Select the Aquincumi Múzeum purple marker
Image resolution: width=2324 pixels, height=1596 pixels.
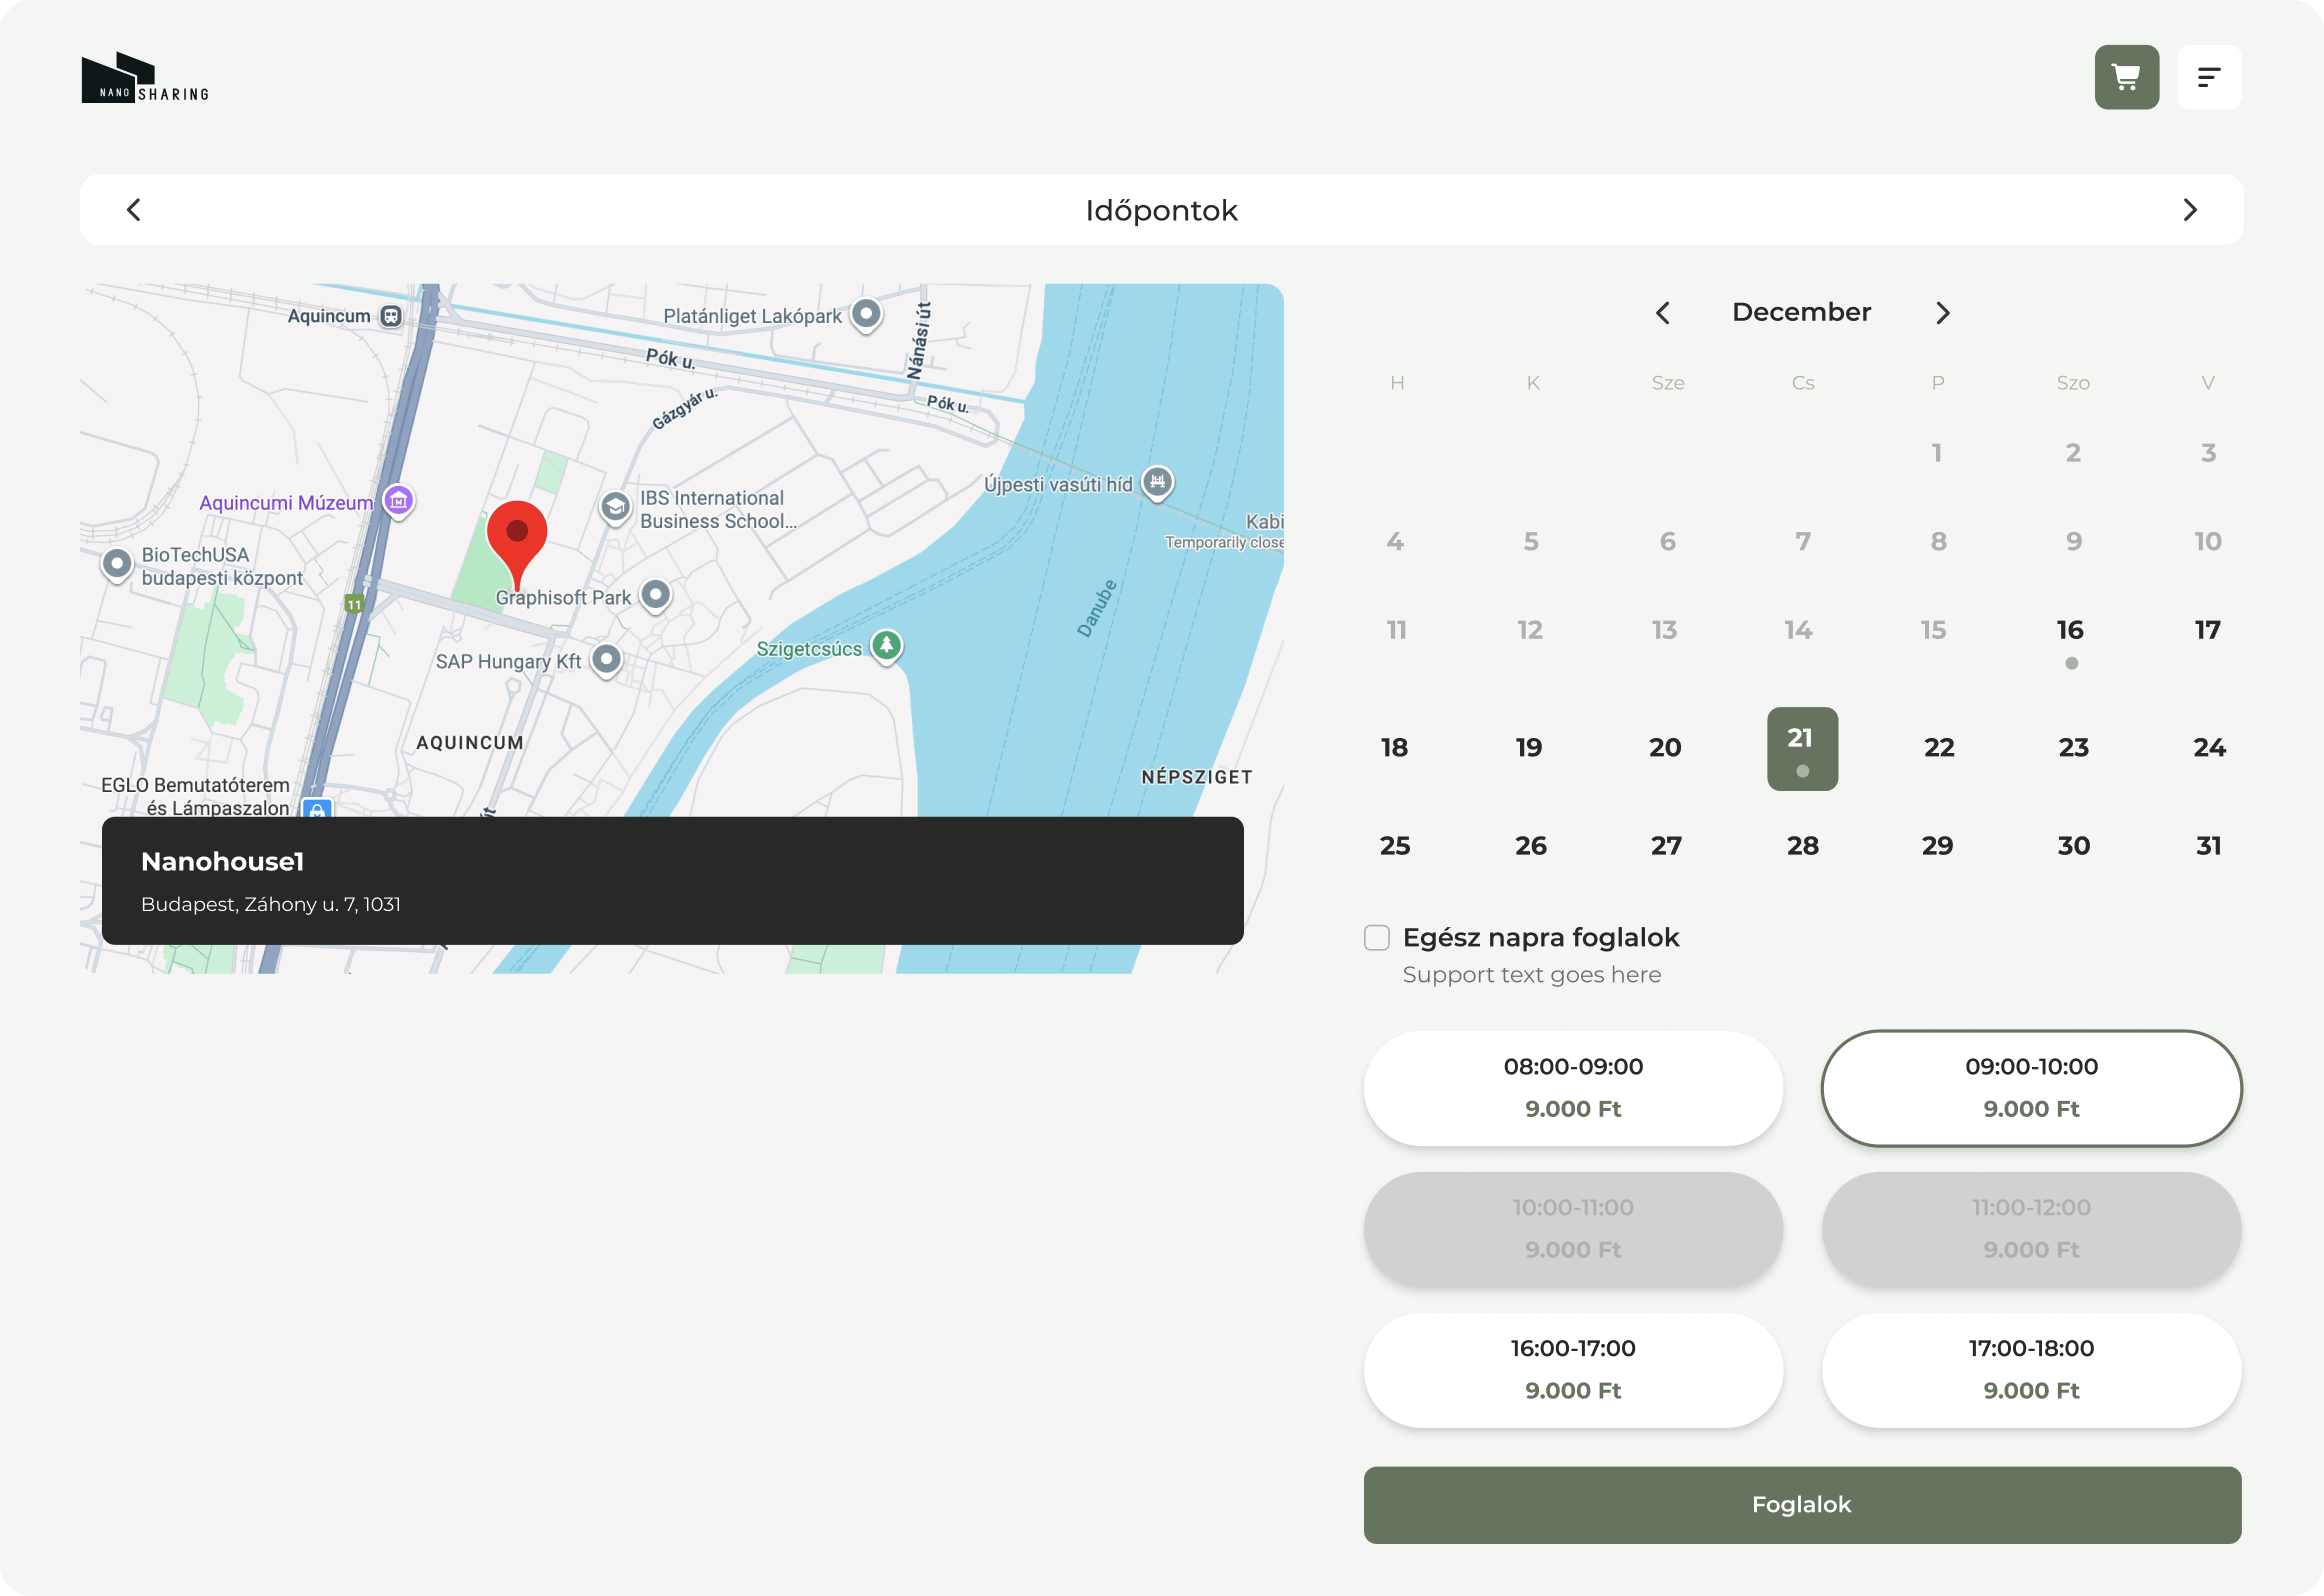(399, 501)
